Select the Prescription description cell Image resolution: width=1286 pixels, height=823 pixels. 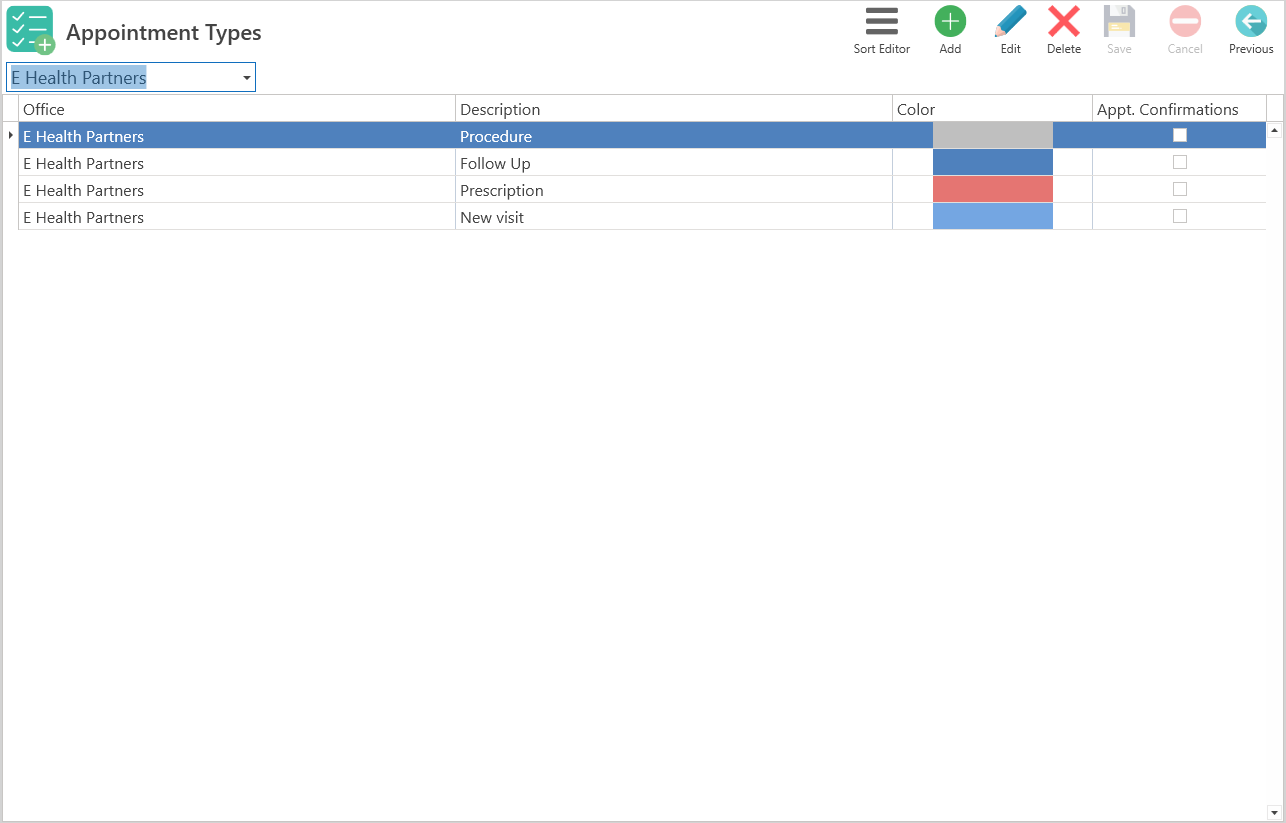(674, 190)
